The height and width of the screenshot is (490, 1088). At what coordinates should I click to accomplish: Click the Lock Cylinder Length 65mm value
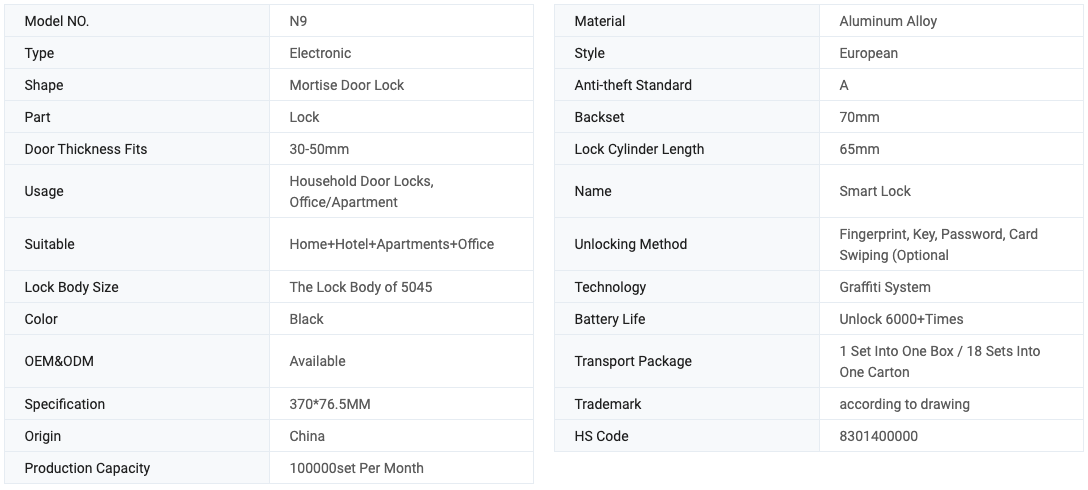click(859, 149)
